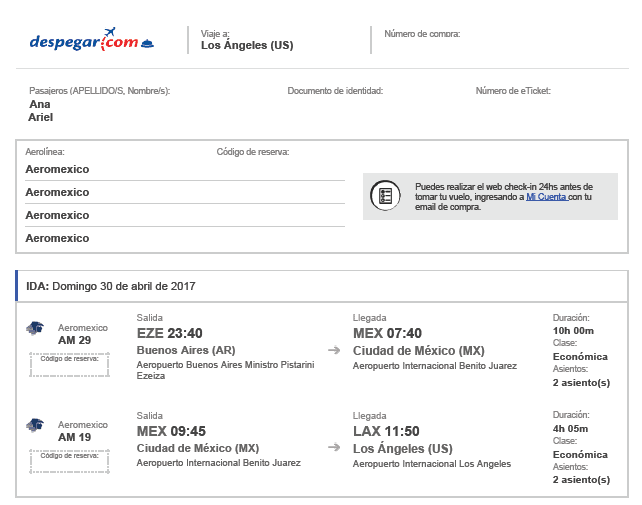Click the Los Ángeles (US) destination title
This screenshot has width=642, height=505.
point(247,45)
